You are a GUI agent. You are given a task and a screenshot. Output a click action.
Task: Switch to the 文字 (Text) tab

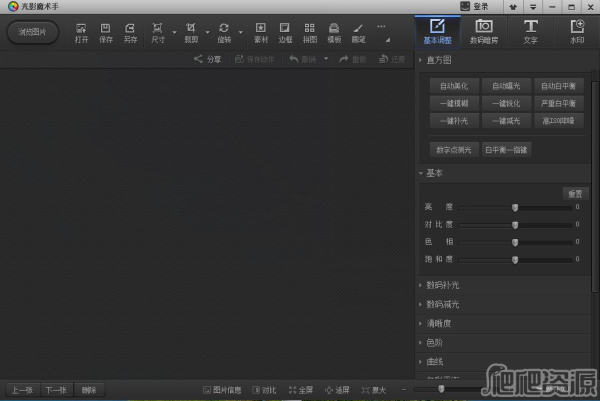coord(530,31)
